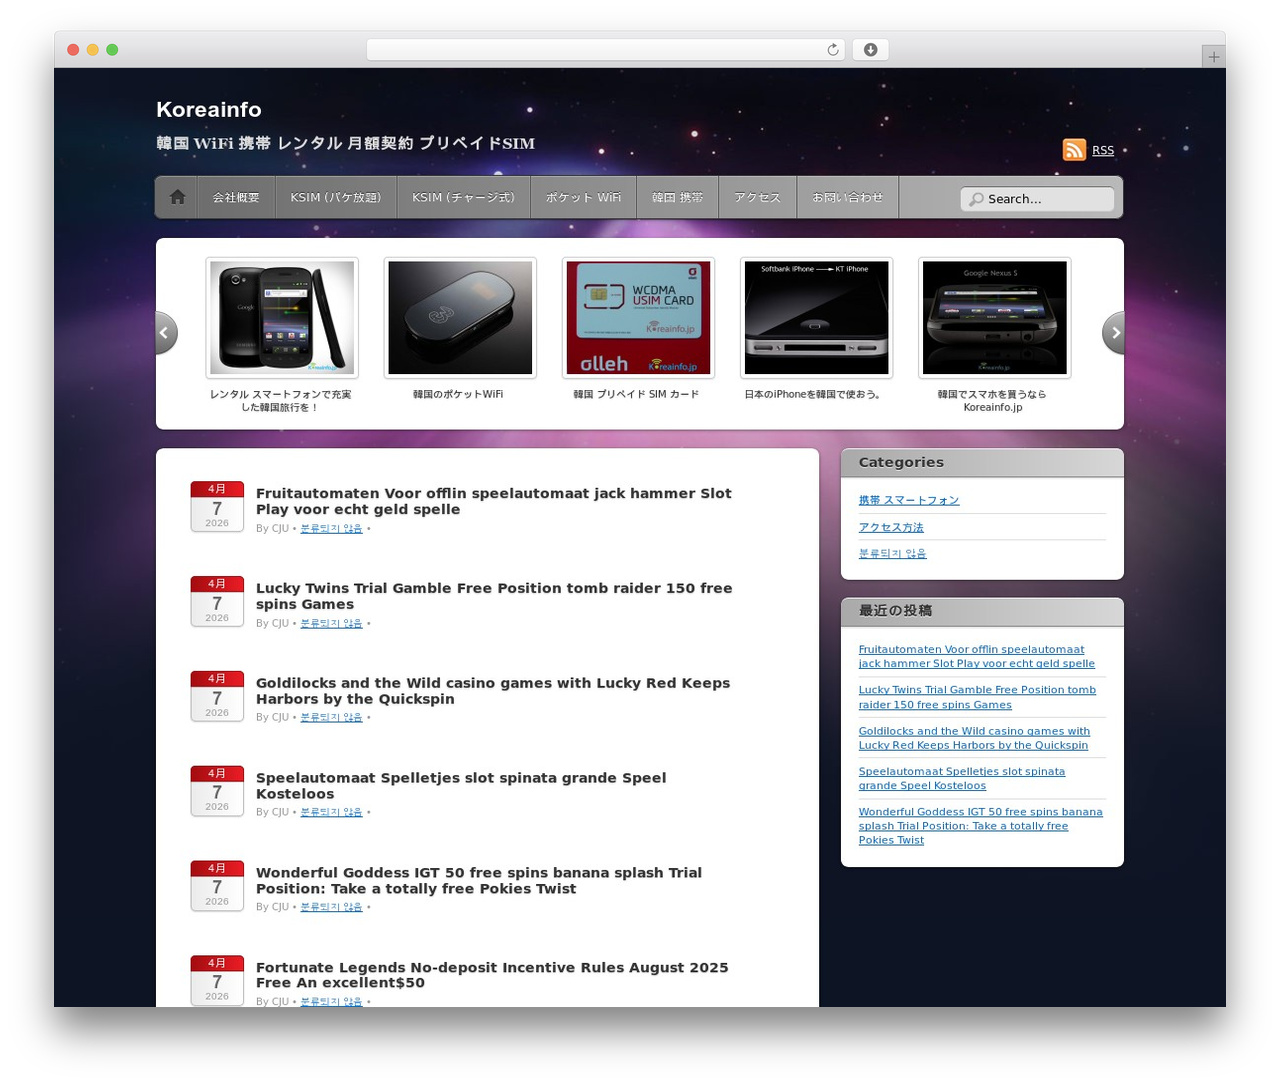Viewport: 1280px width, 1084px height.
Task: Open 会社概要 menu item
Action: (236, 197)
